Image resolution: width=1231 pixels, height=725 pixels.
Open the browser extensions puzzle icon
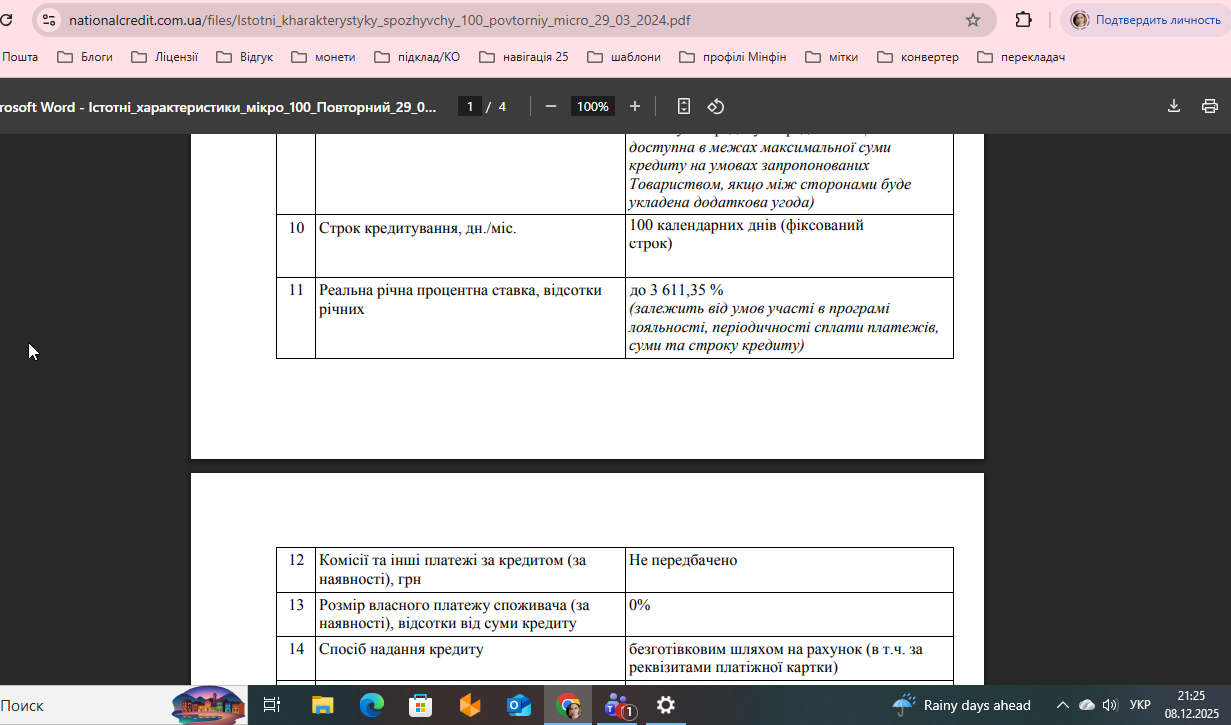click(1023, 20)
